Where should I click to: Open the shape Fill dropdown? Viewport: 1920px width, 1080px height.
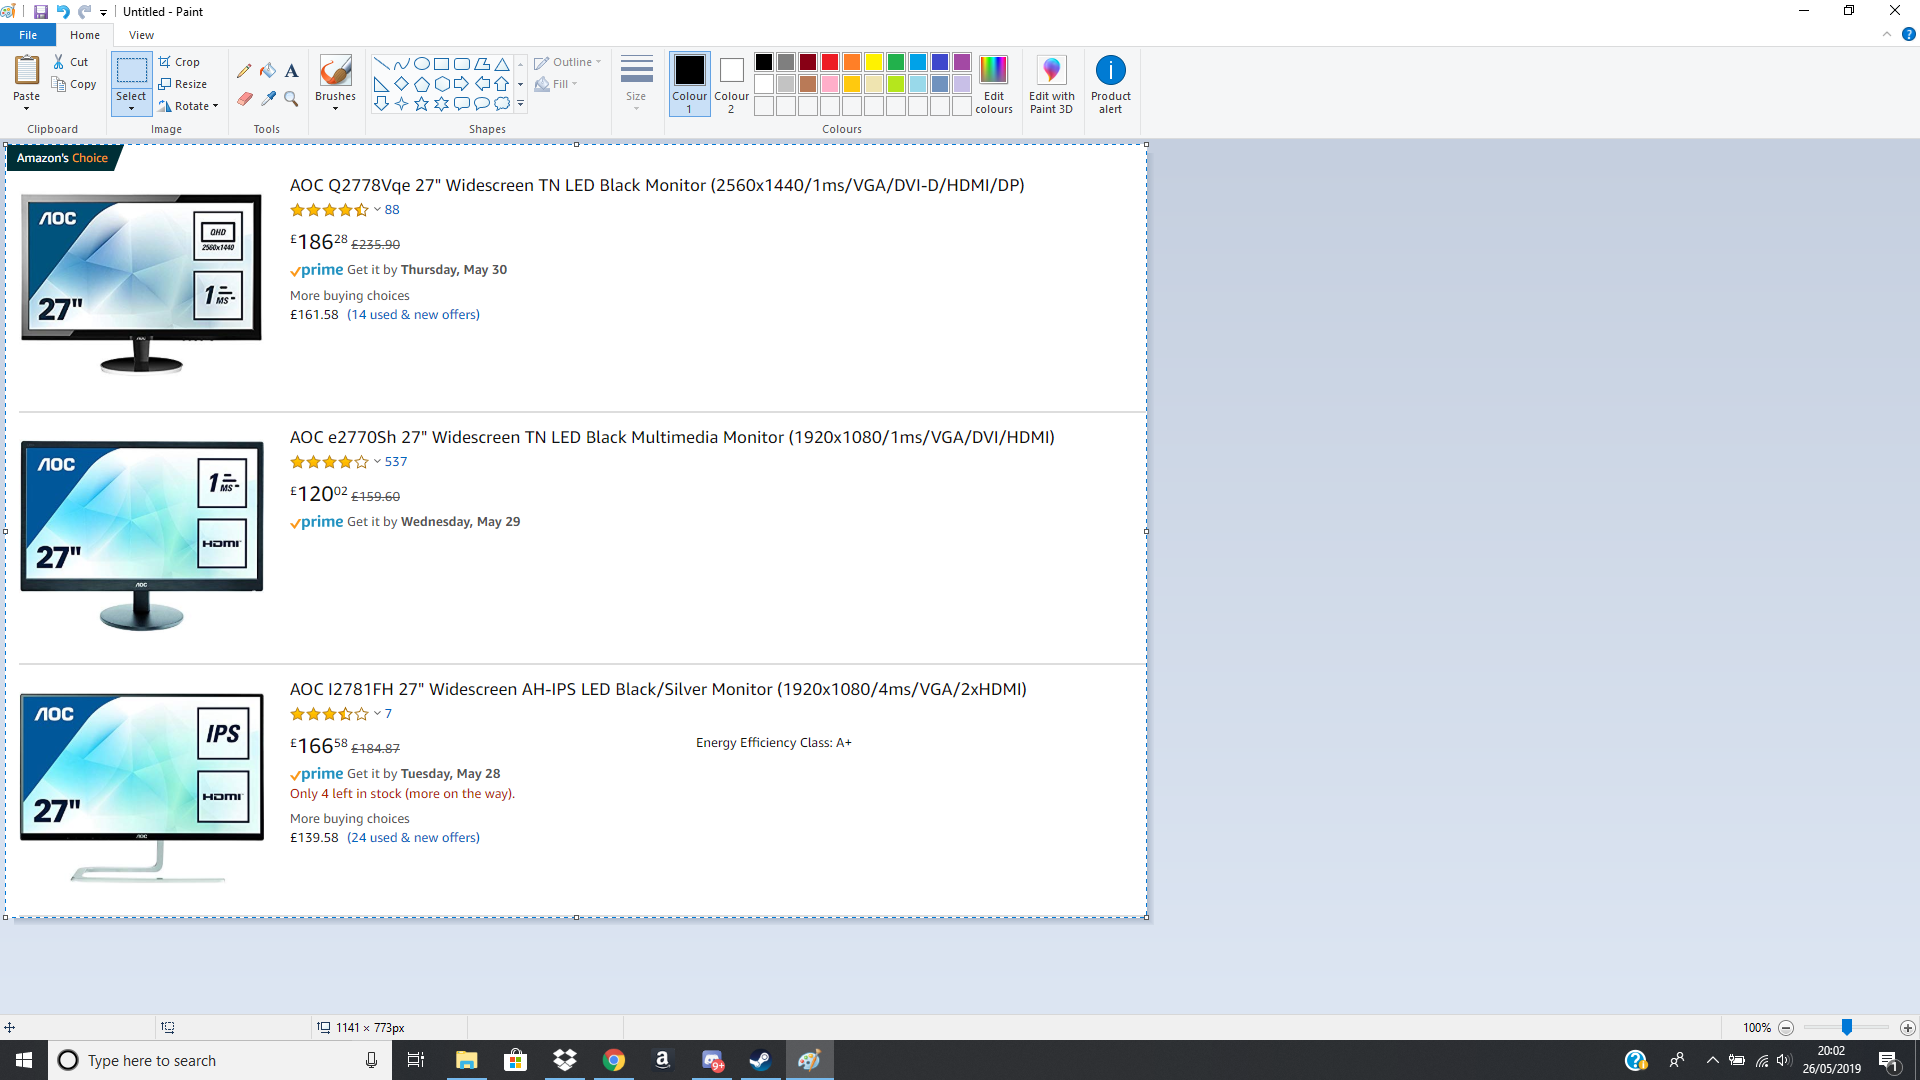(556, 84)
